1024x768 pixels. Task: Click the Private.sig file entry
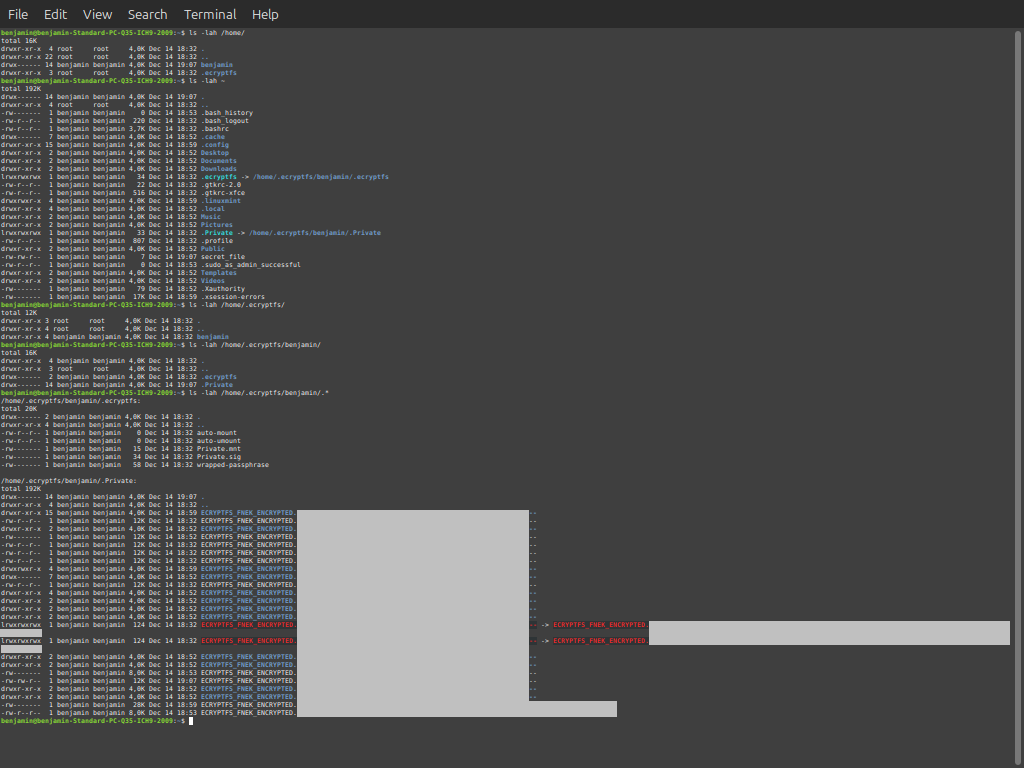220,457
